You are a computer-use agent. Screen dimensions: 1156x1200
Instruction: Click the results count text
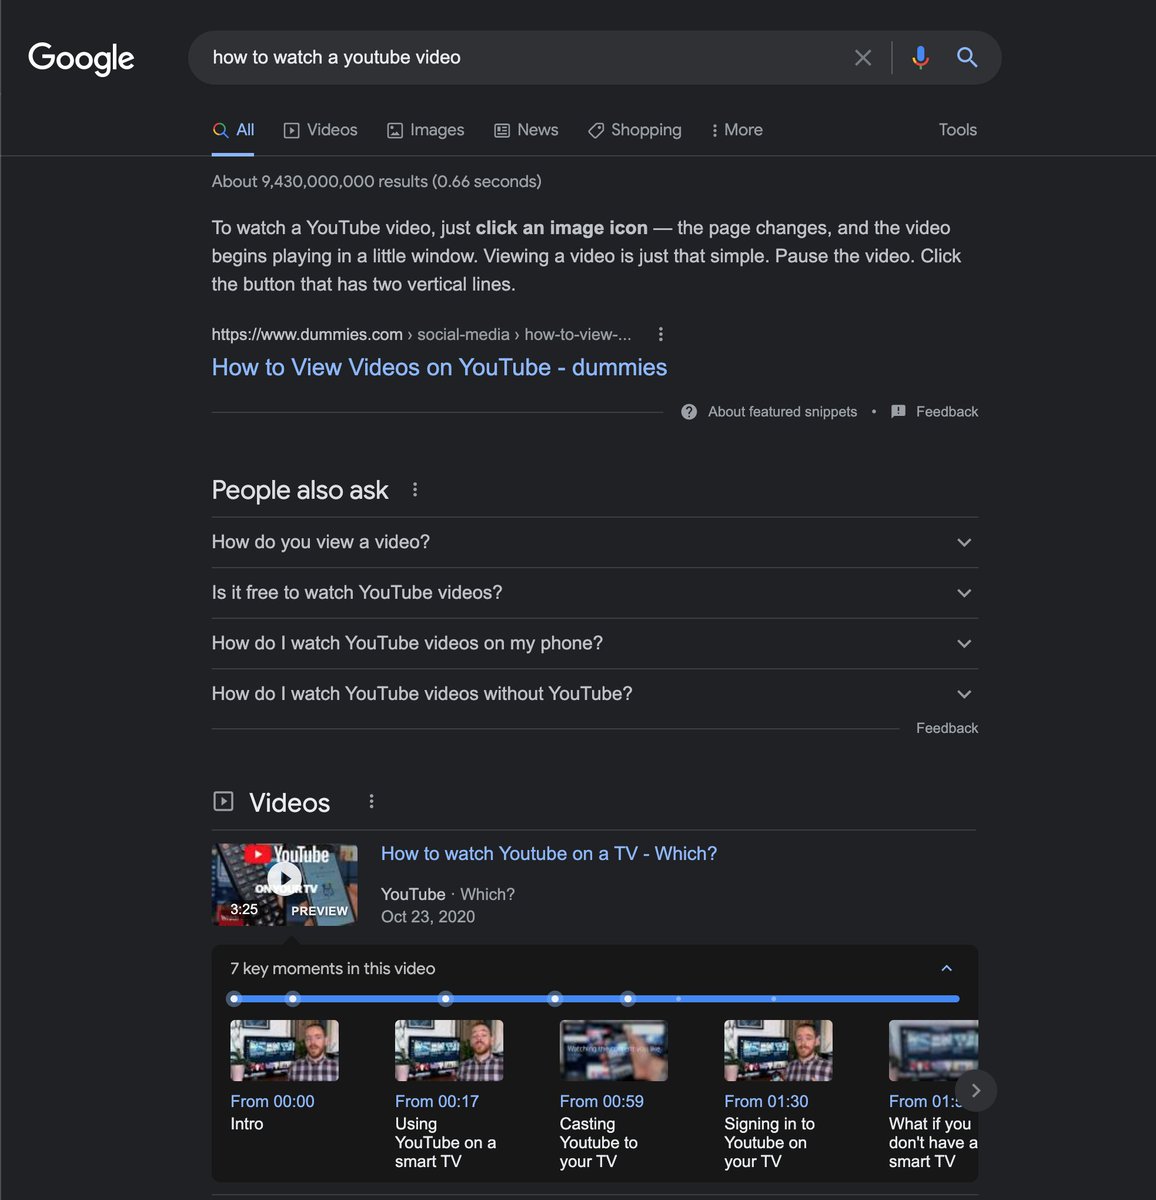click(376, 181)
